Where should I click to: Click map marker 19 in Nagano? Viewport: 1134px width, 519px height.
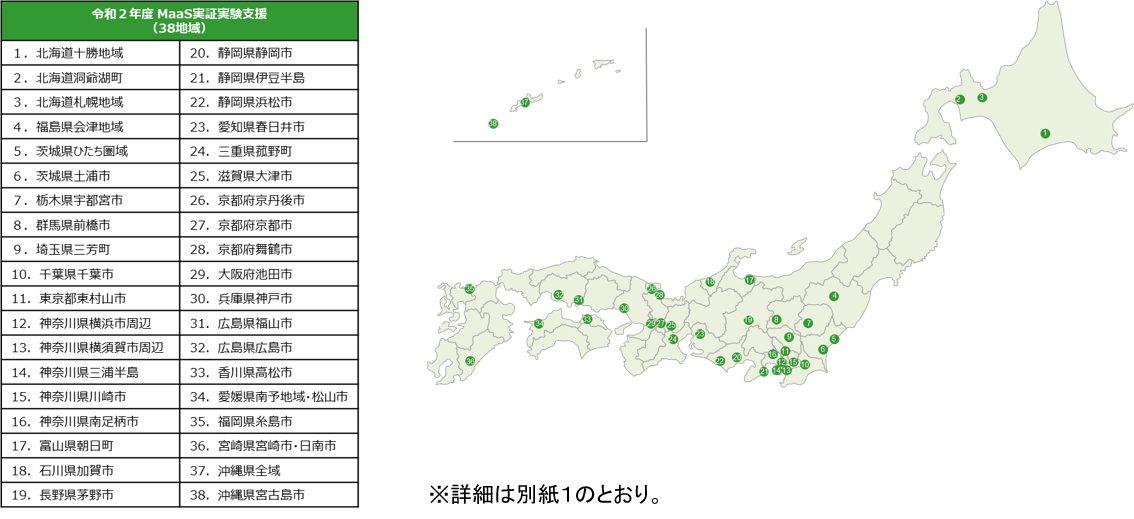[748, 320]
